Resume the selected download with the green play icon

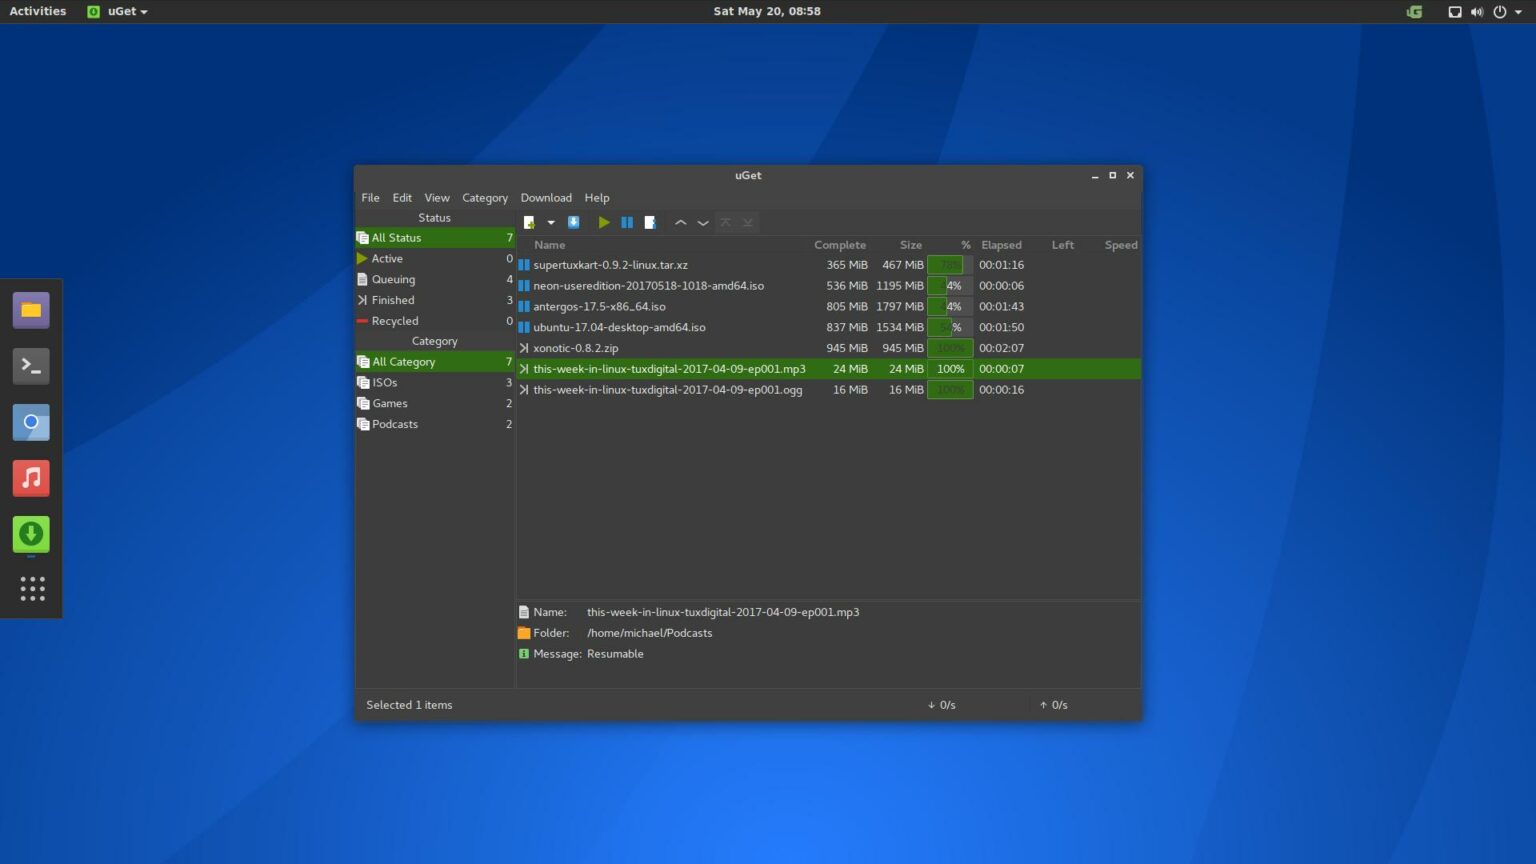[x=604, y=222]
